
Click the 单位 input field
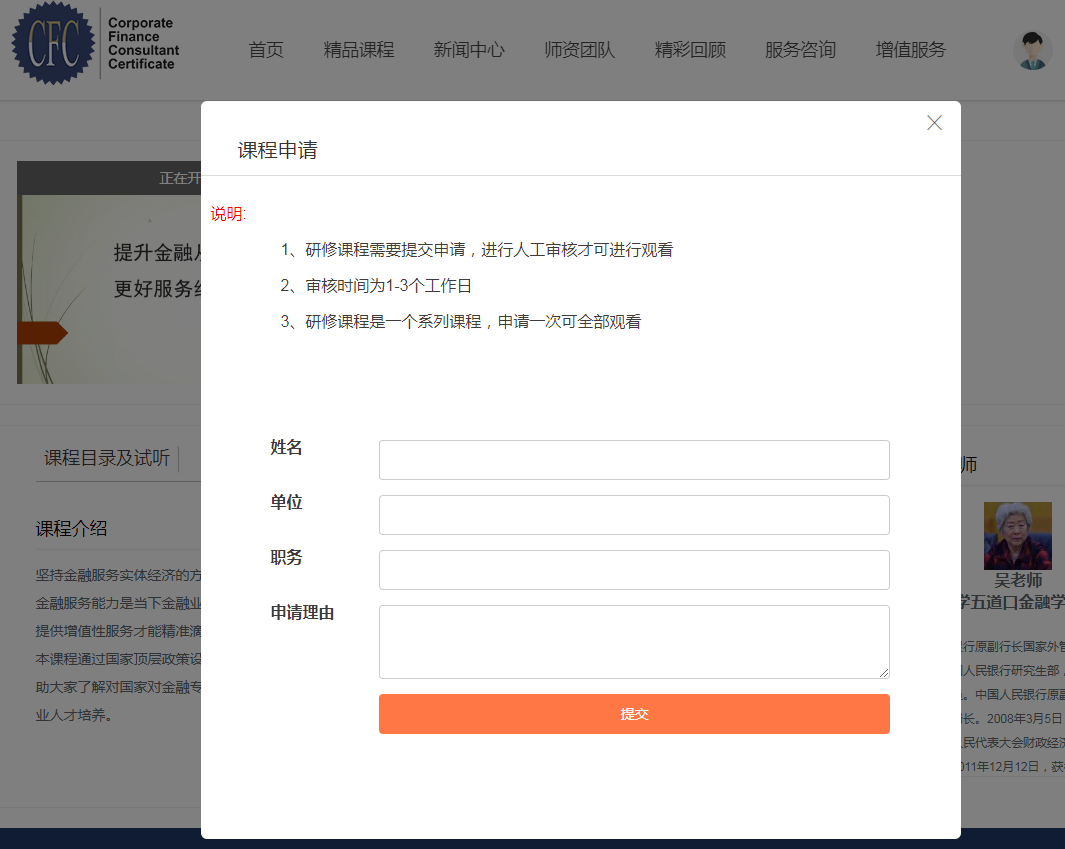pyautogui.click(x=634, y=515)
